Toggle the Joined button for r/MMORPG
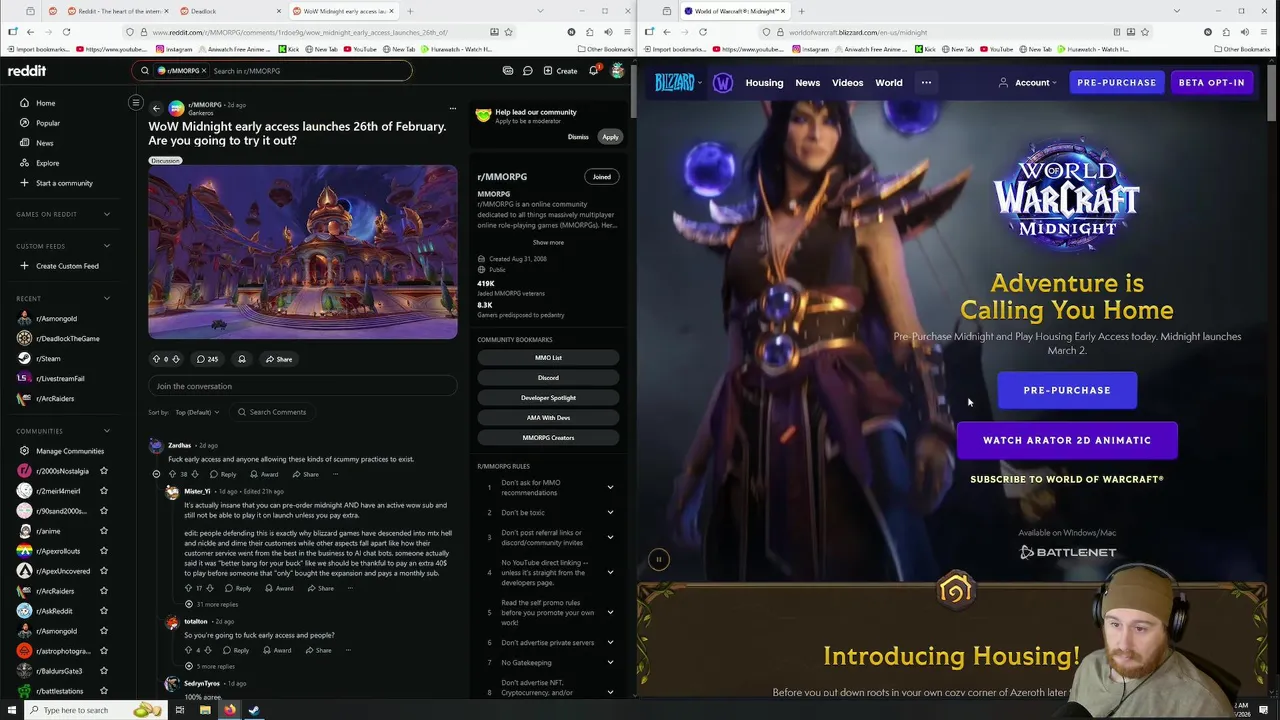The height and width of the screenshot is (720, 1280). point(601,177)
